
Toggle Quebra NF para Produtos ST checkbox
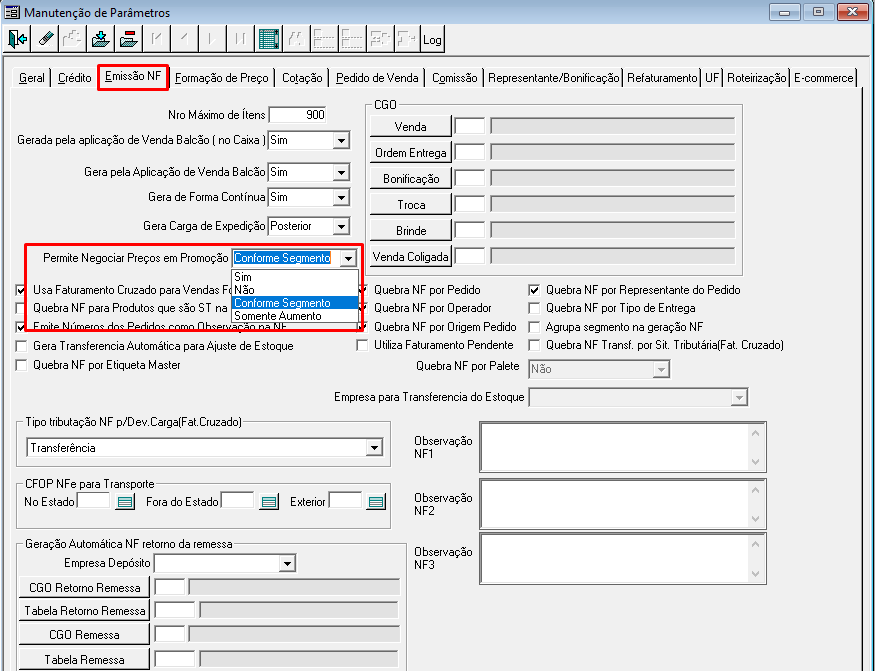coord(21,308)
